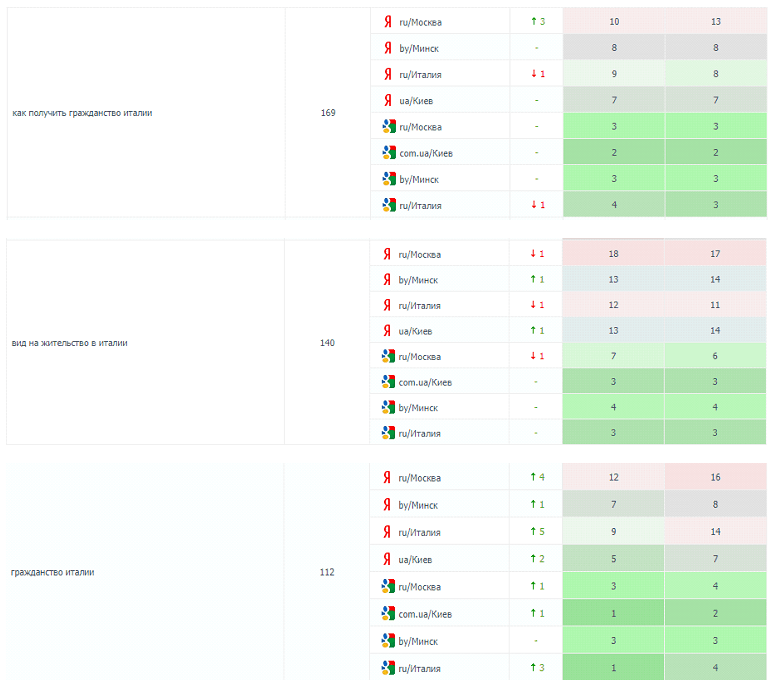Select keyword 'как получить гражданство италии'
The width and height of the screenshot is (774, 690).
(x=82, y=113)
